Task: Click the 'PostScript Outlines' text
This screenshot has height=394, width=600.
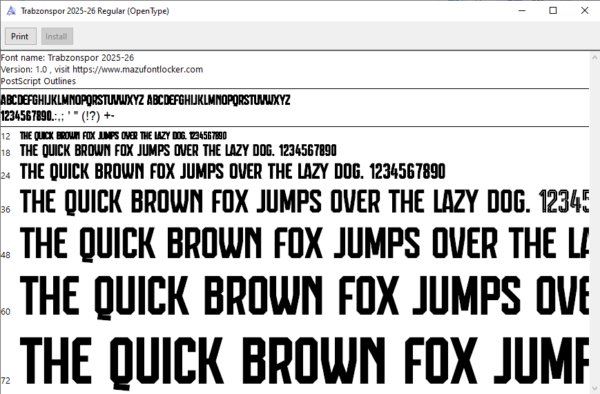Action: click(x=38, y=81)
